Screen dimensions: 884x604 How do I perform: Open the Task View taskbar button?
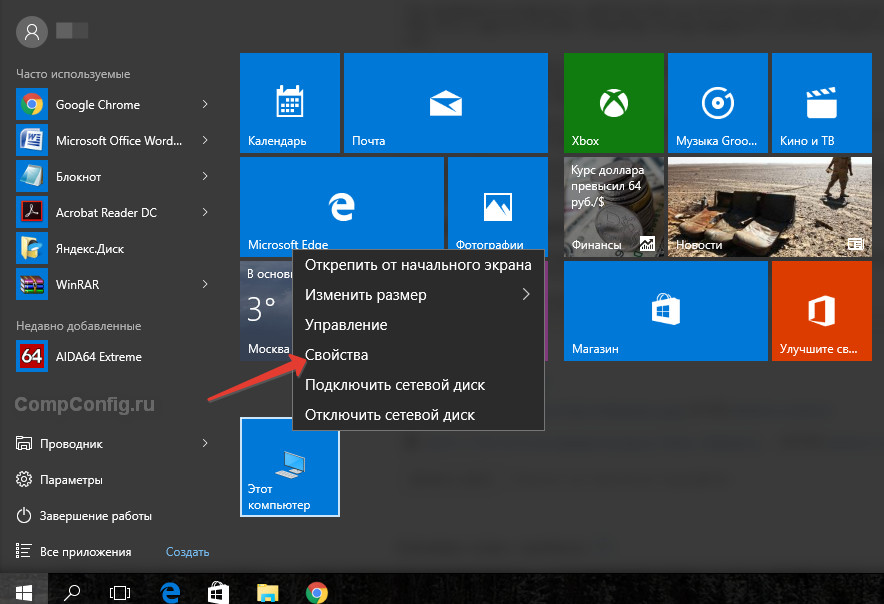pos(119,592)
